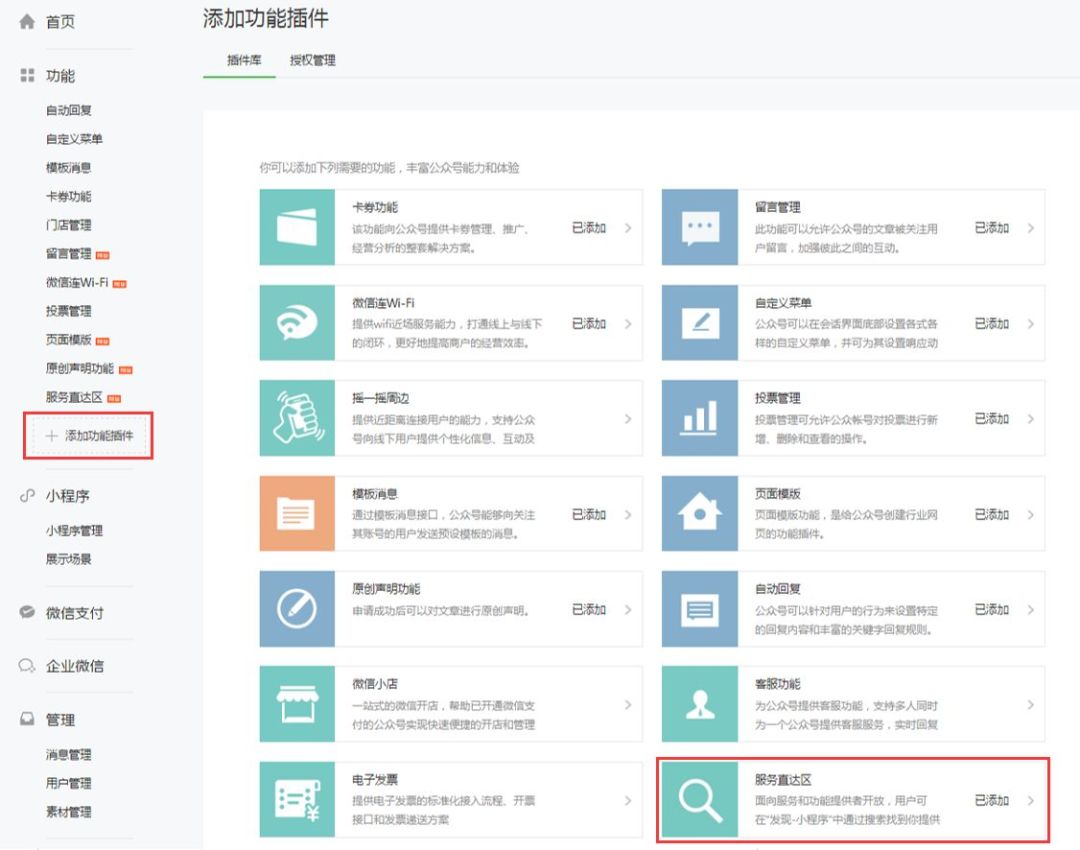Click the chevron on 电子发票 card
The image size is (1080, 850).
pos(628,800)
